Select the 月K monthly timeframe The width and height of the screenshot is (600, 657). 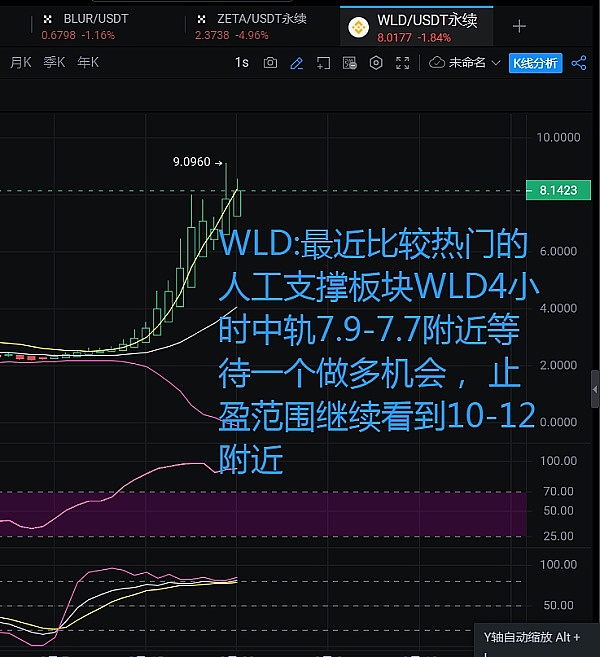click(21, 63)
